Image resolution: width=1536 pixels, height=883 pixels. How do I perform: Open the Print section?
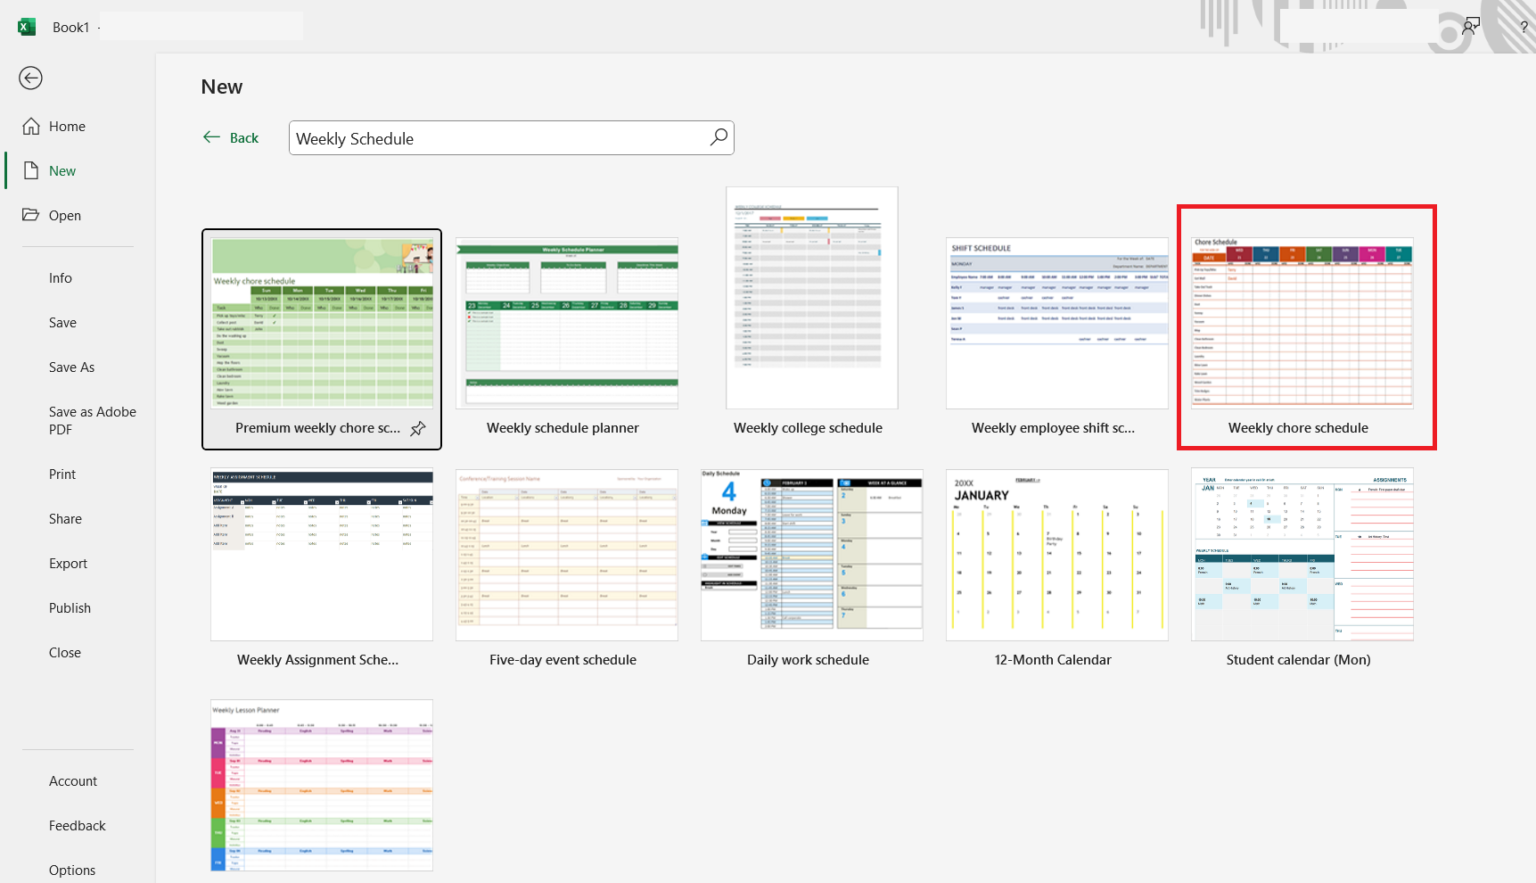point(62,473)
